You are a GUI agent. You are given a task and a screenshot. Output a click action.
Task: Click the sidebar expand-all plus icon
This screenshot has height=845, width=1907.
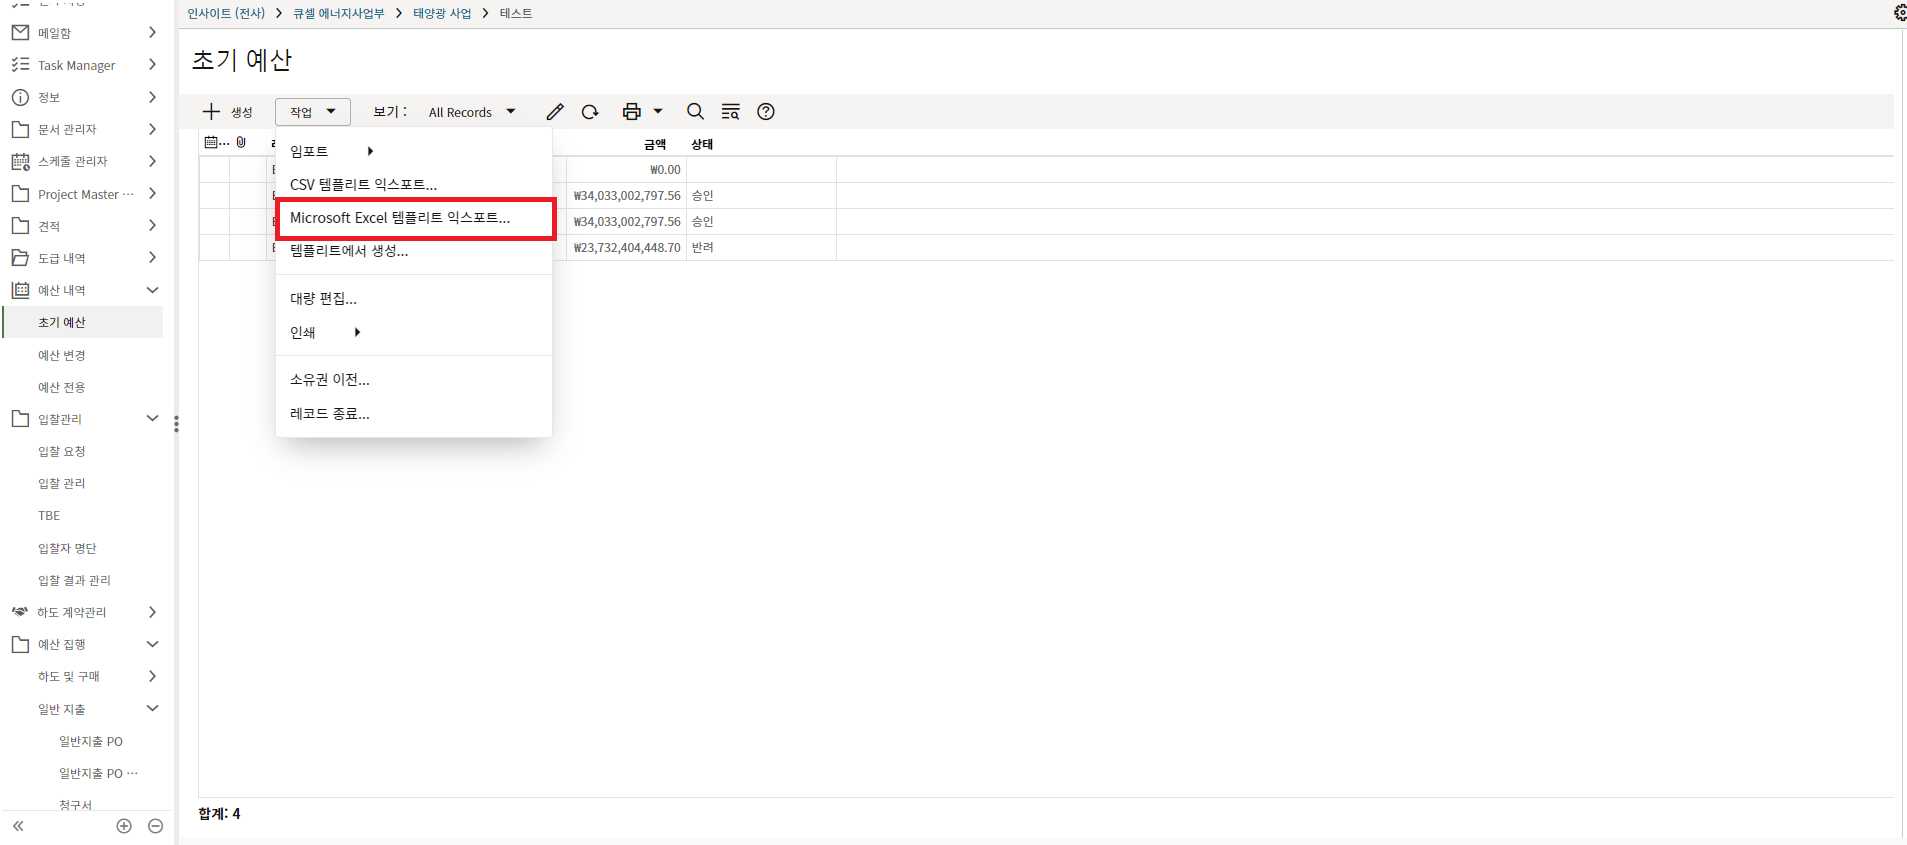pyautogui.click(x=124, y=826)
